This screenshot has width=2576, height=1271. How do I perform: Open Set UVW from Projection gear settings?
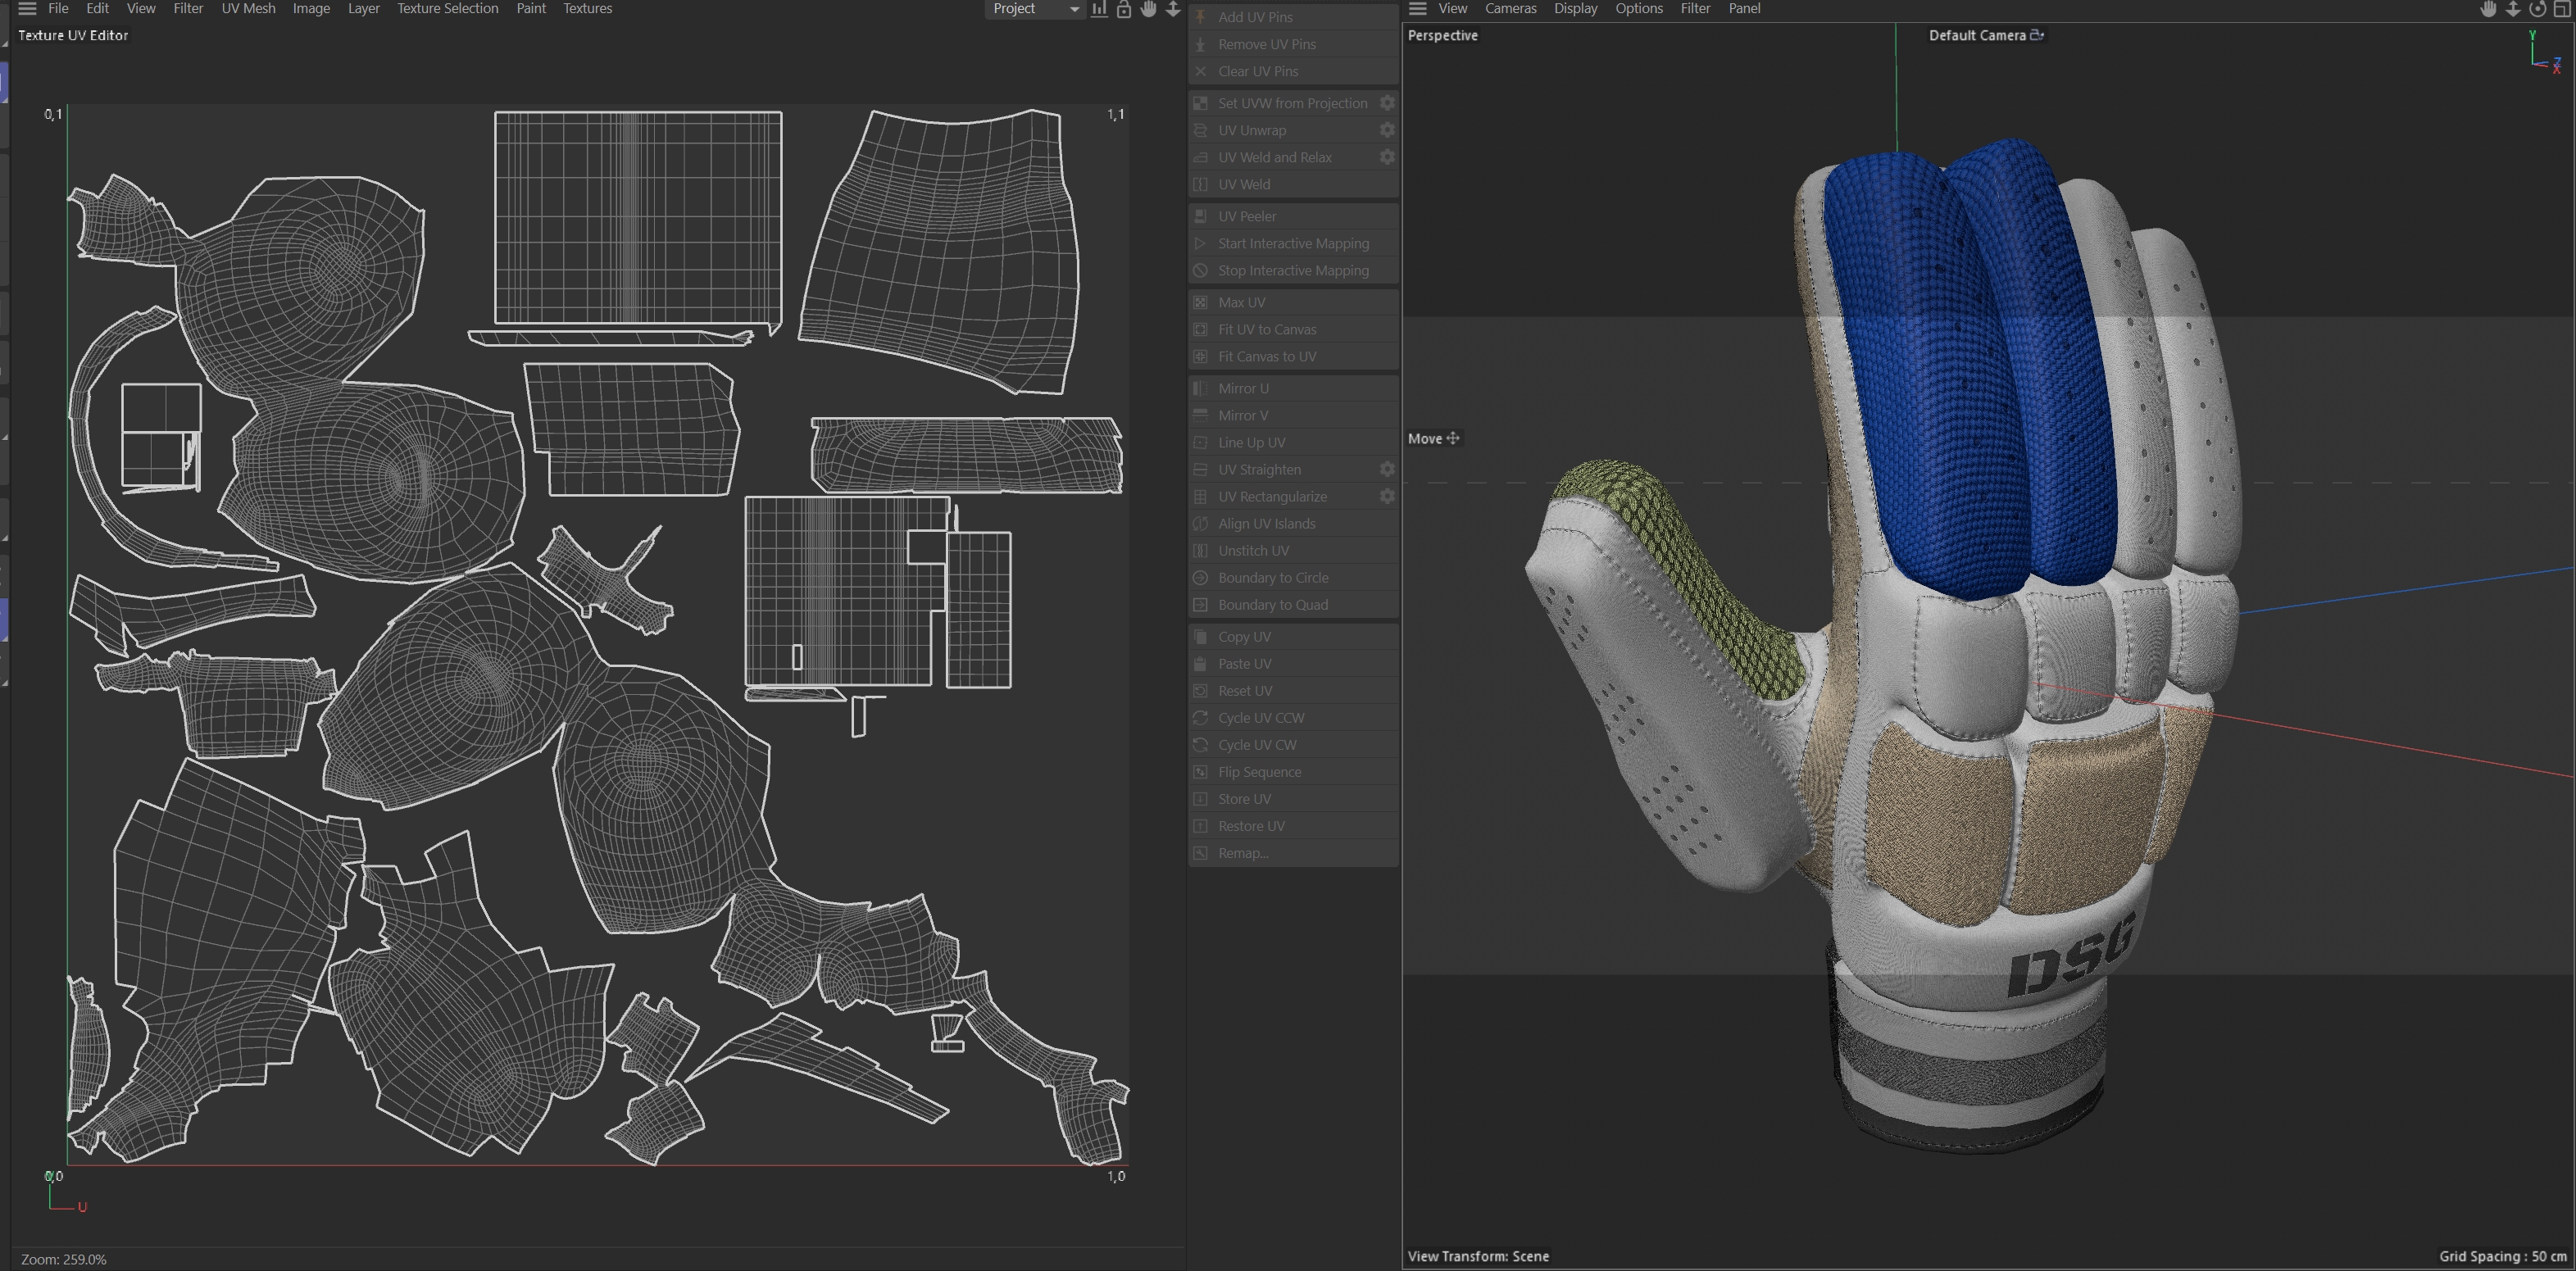click(x=1387, y=103)
